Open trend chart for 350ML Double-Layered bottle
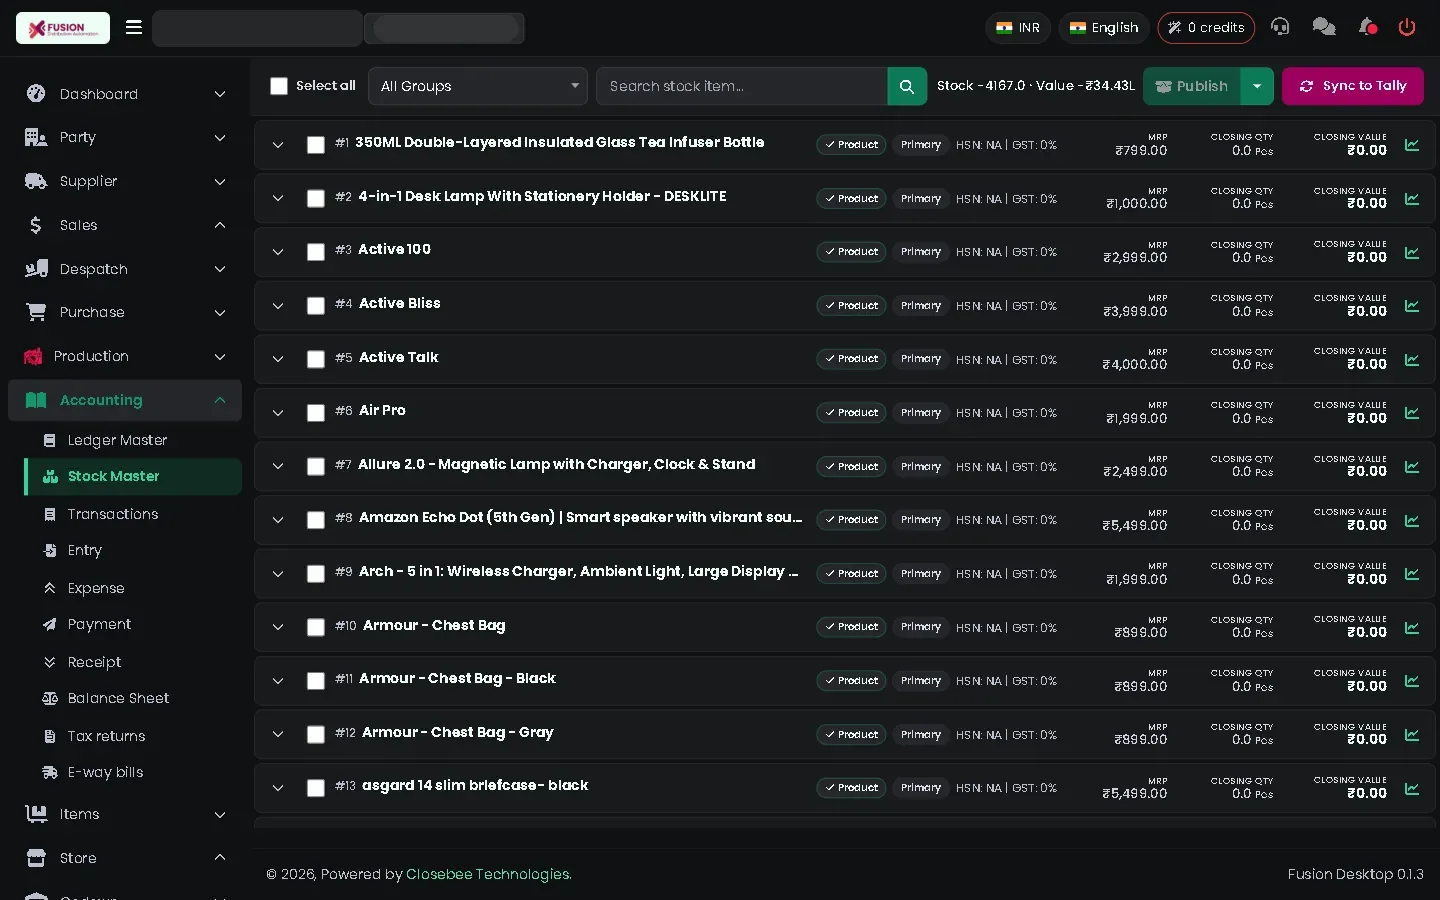Screen dimensions: 1440x900 (x=1412, y=145)
